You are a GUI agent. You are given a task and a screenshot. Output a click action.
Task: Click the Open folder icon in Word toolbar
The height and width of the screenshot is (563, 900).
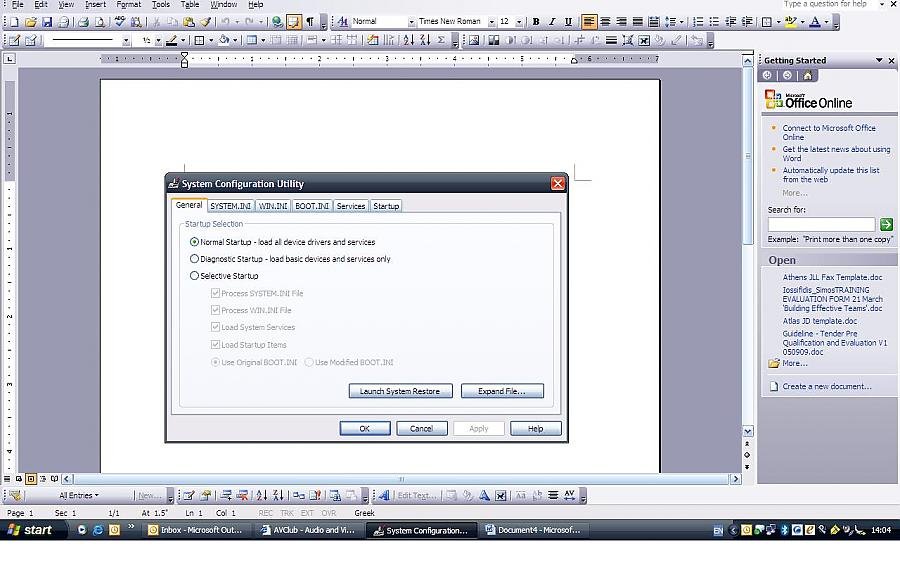[x=30, y=22]
